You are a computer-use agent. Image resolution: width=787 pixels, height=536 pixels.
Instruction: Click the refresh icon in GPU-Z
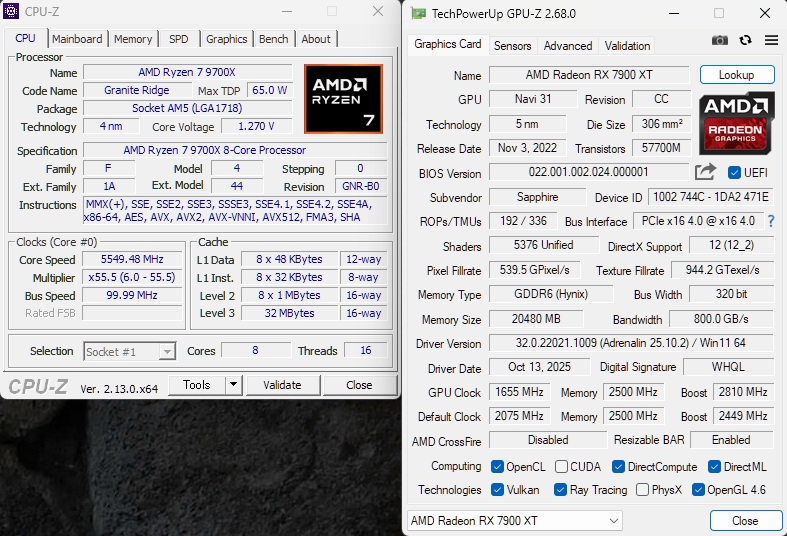[745, 41]
